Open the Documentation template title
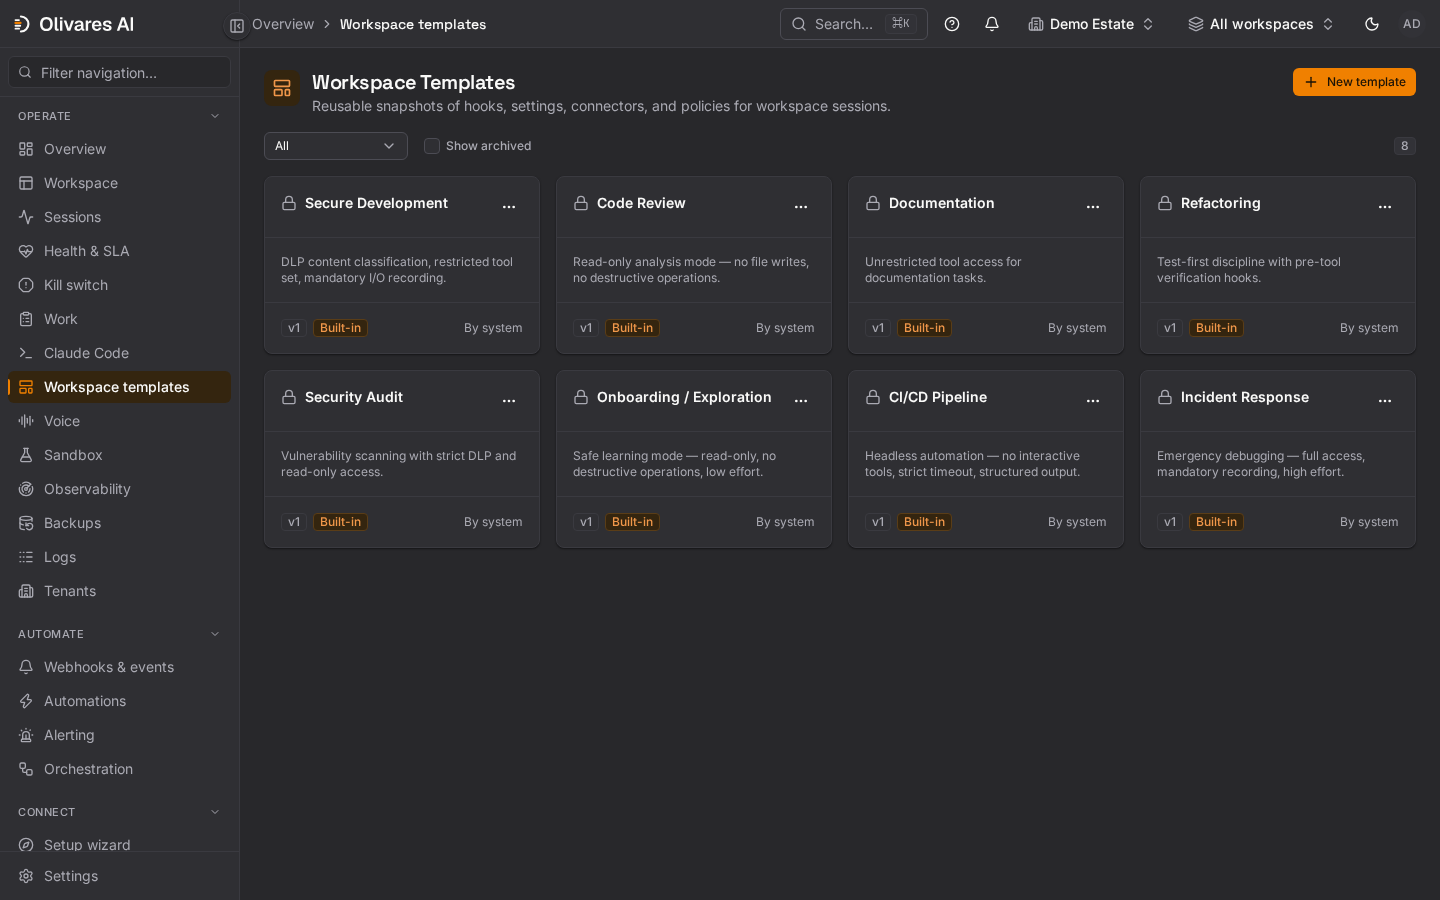Viewport: 1440px width, 900px height. click(x=941, y=203)
